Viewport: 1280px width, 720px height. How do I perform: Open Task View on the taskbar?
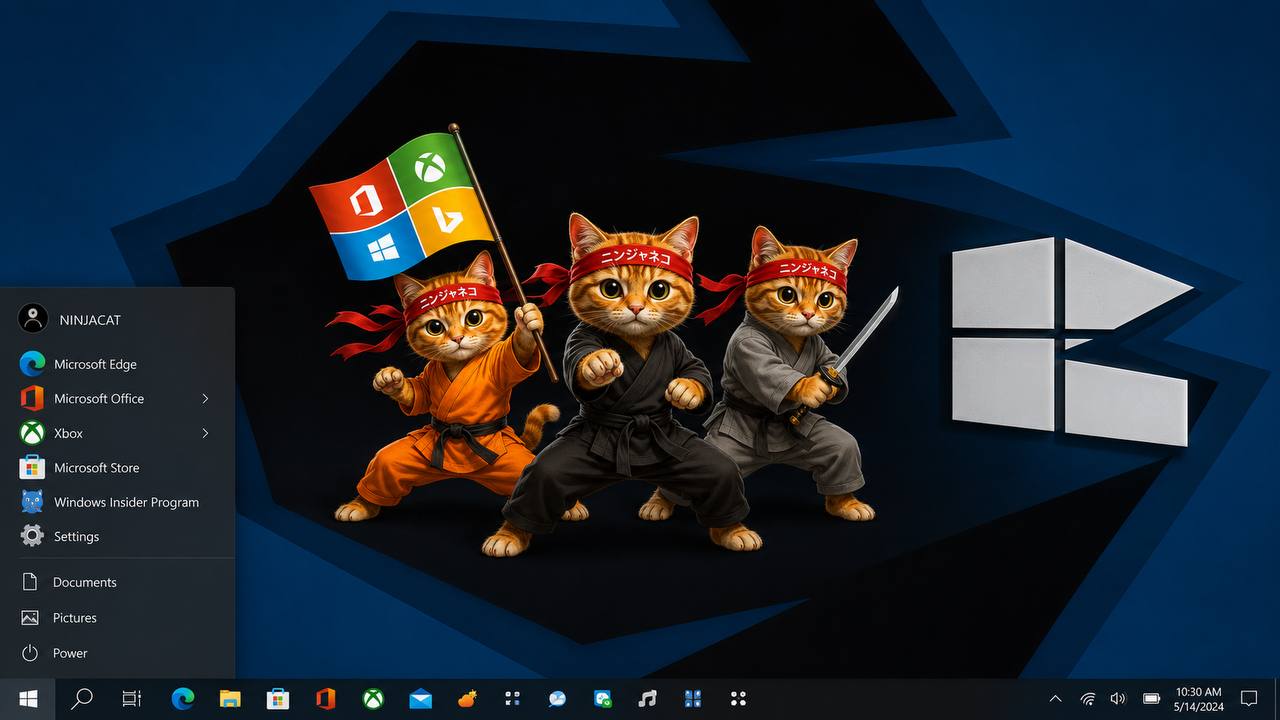tap(132, 699)
